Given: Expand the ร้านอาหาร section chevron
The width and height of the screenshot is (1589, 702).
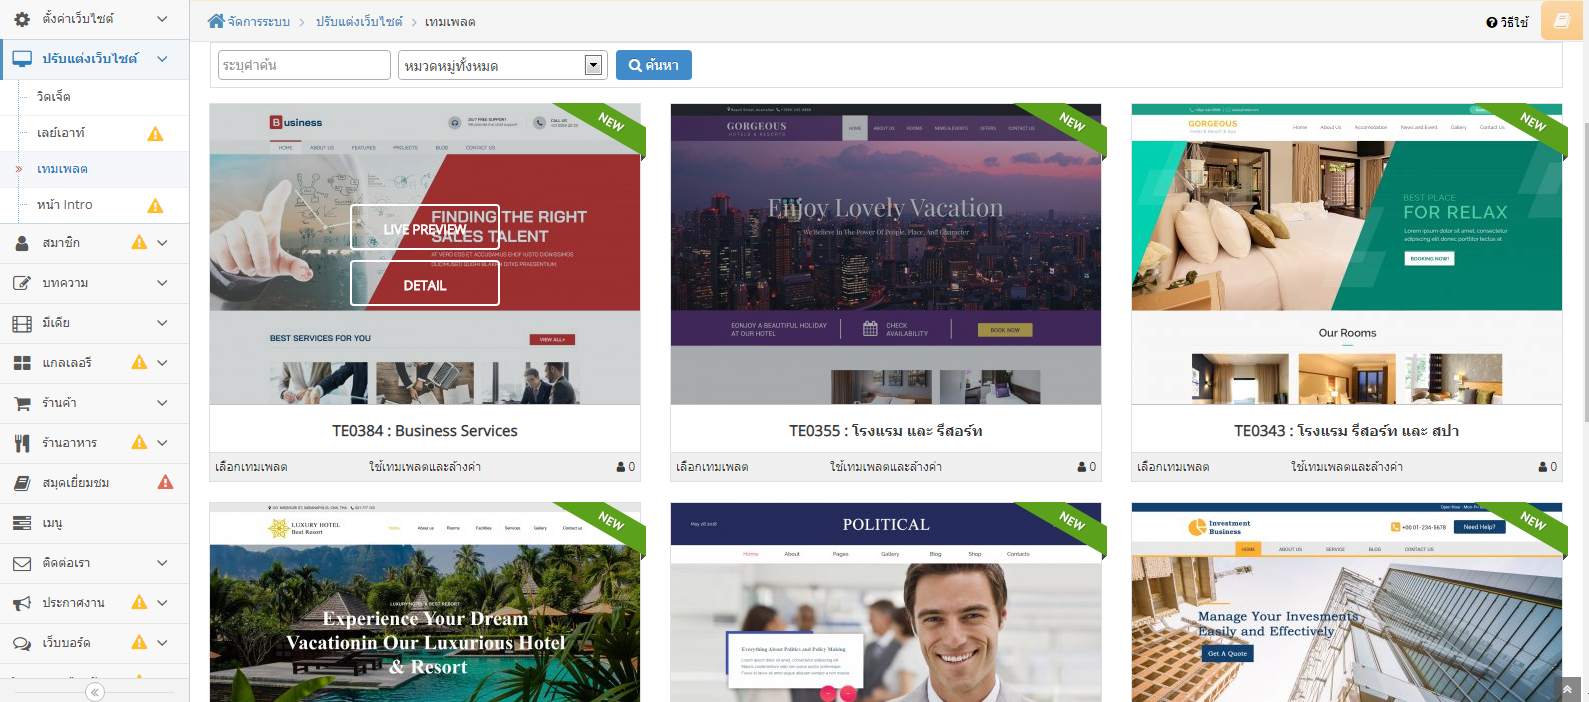Looking at the screenshot, I should pyautogui.click(x=162, y=443).
